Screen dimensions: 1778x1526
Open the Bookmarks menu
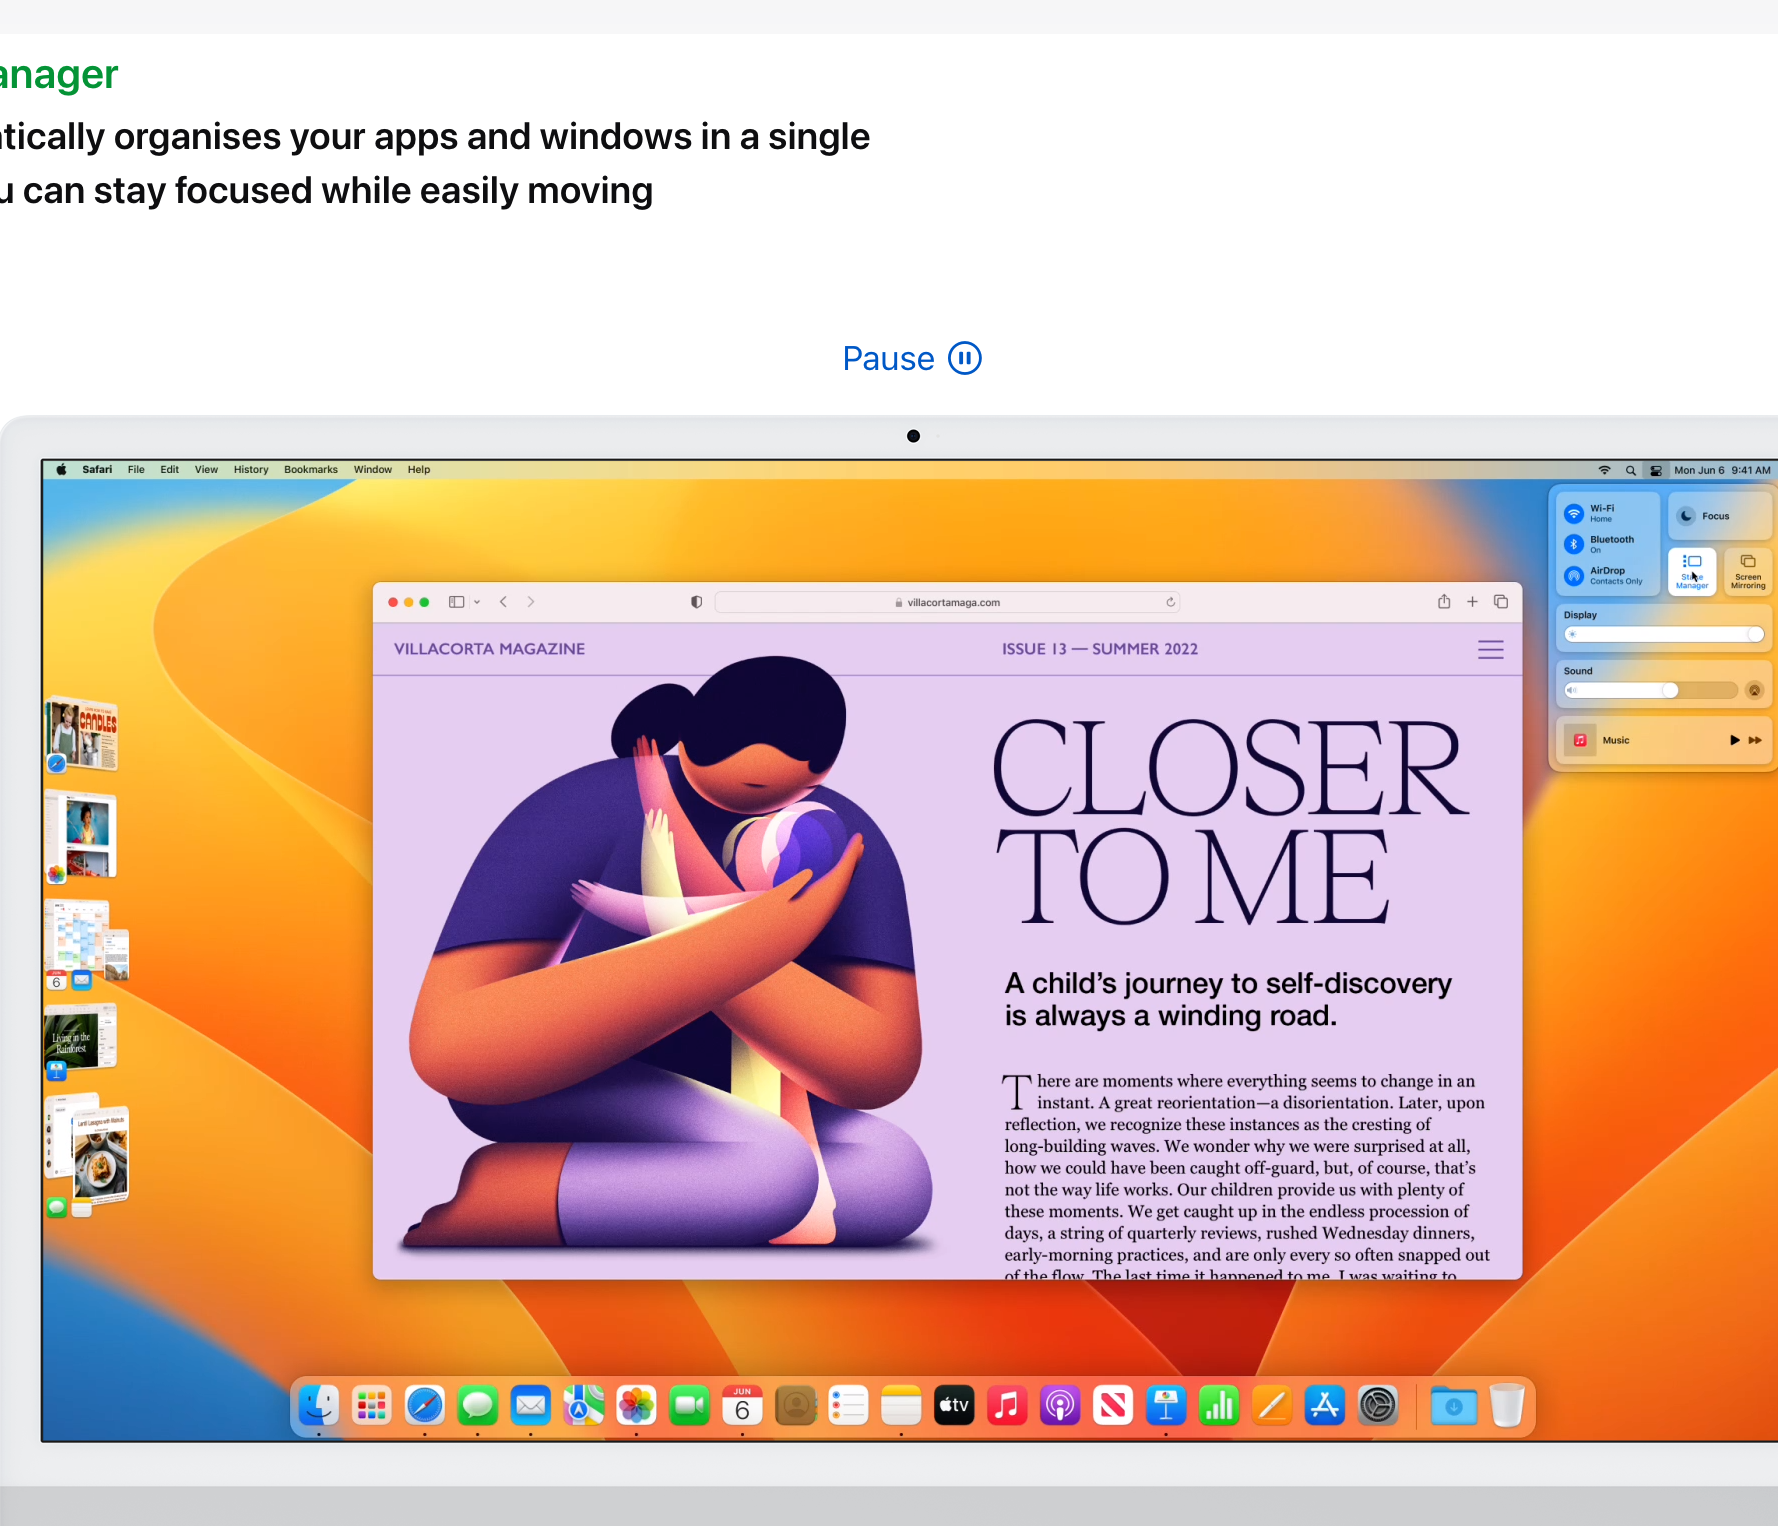click(311, 469)
